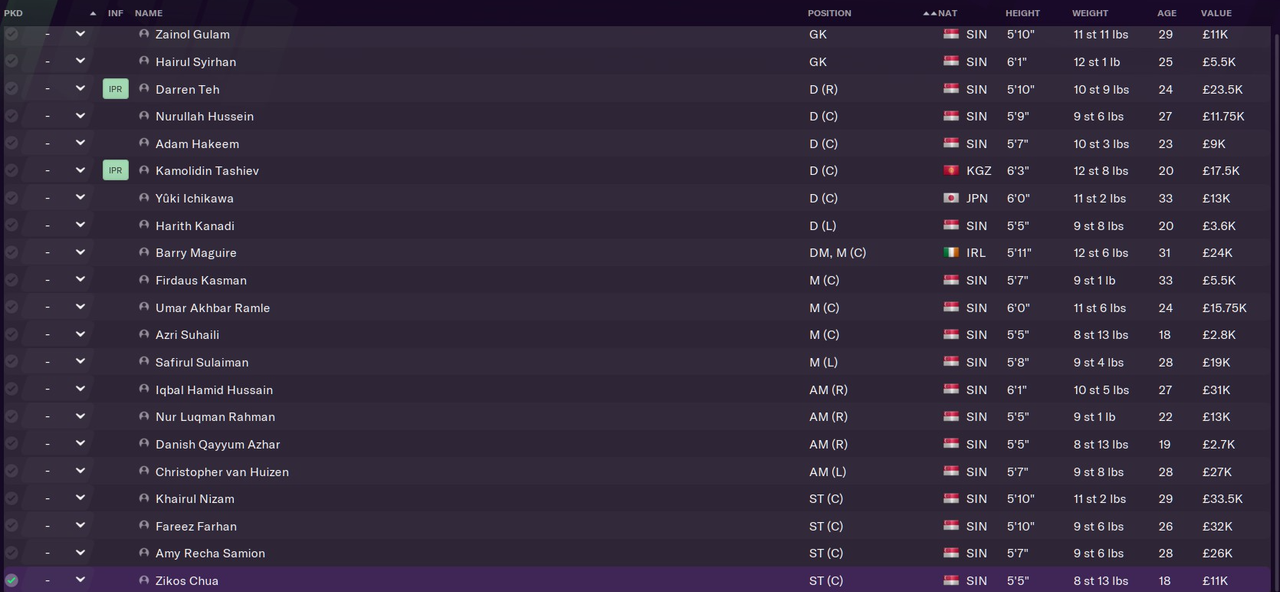Open player info icon beside Azri Suhaili

coord(144,335)
